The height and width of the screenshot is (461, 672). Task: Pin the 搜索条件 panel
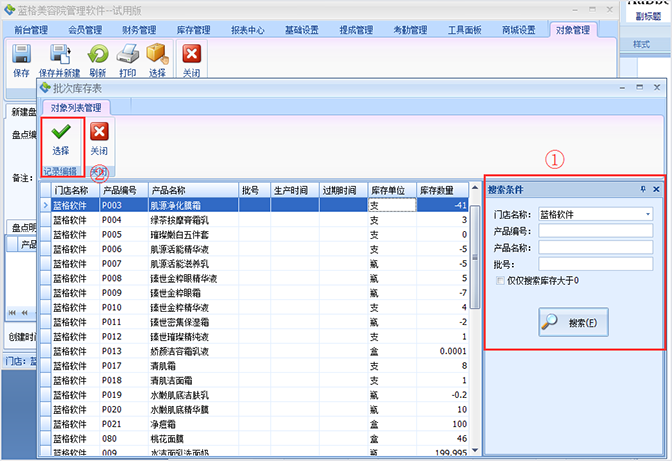643,189
